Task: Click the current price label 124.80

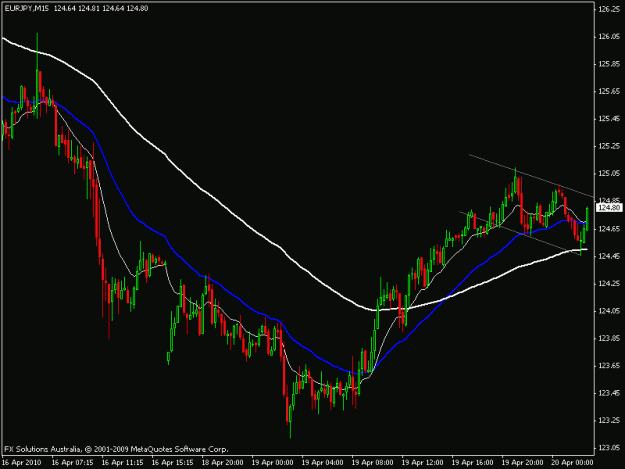Action: pyautogui.click(x=609, y=208)
